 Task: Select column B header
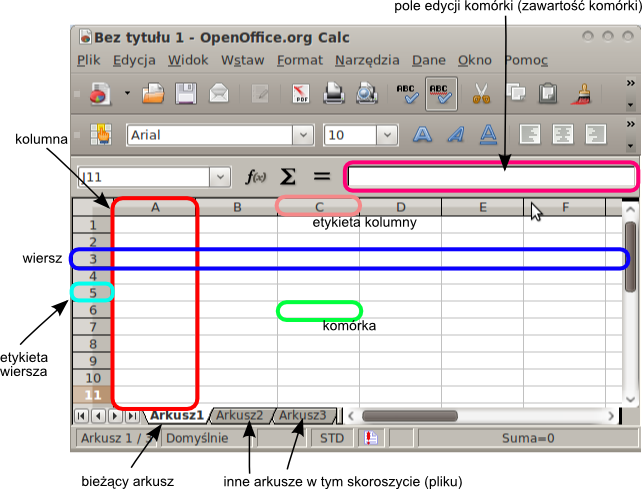[x=237, y=207]
